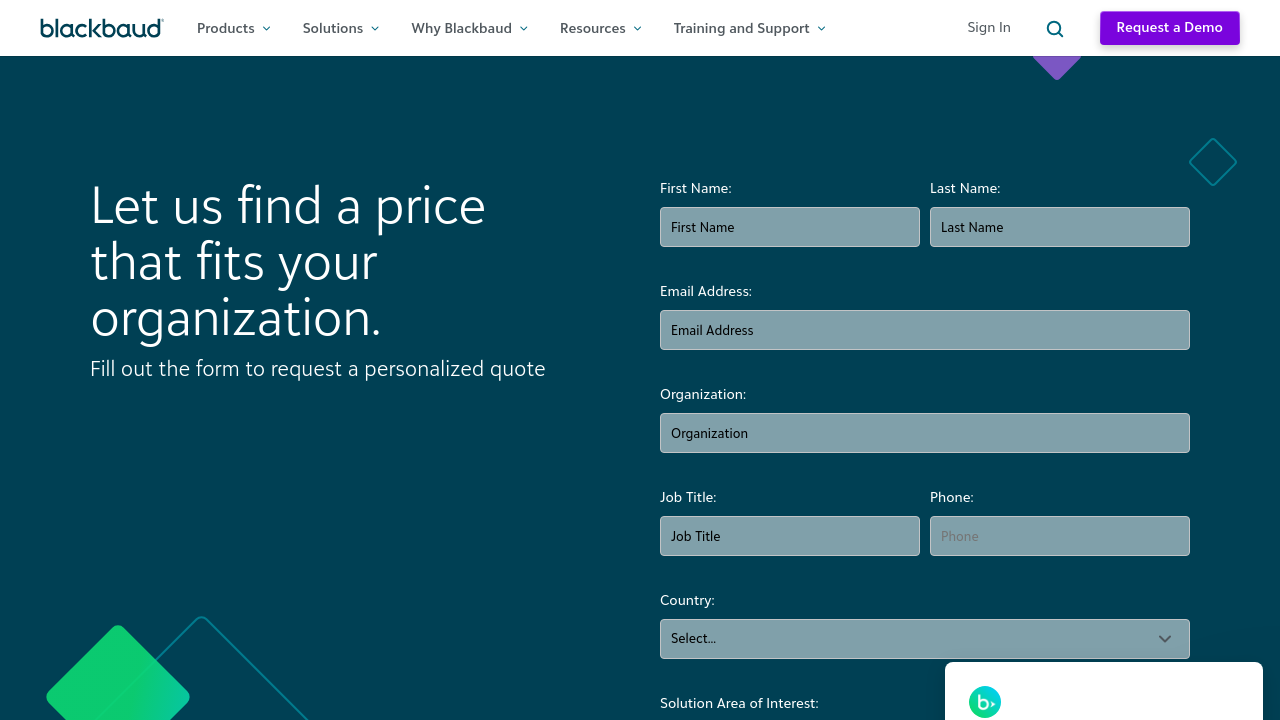The height and width of the screenshot is (720, 1280).
Task: Click the chevron beside Products
Action: click(x=266, y=29)
